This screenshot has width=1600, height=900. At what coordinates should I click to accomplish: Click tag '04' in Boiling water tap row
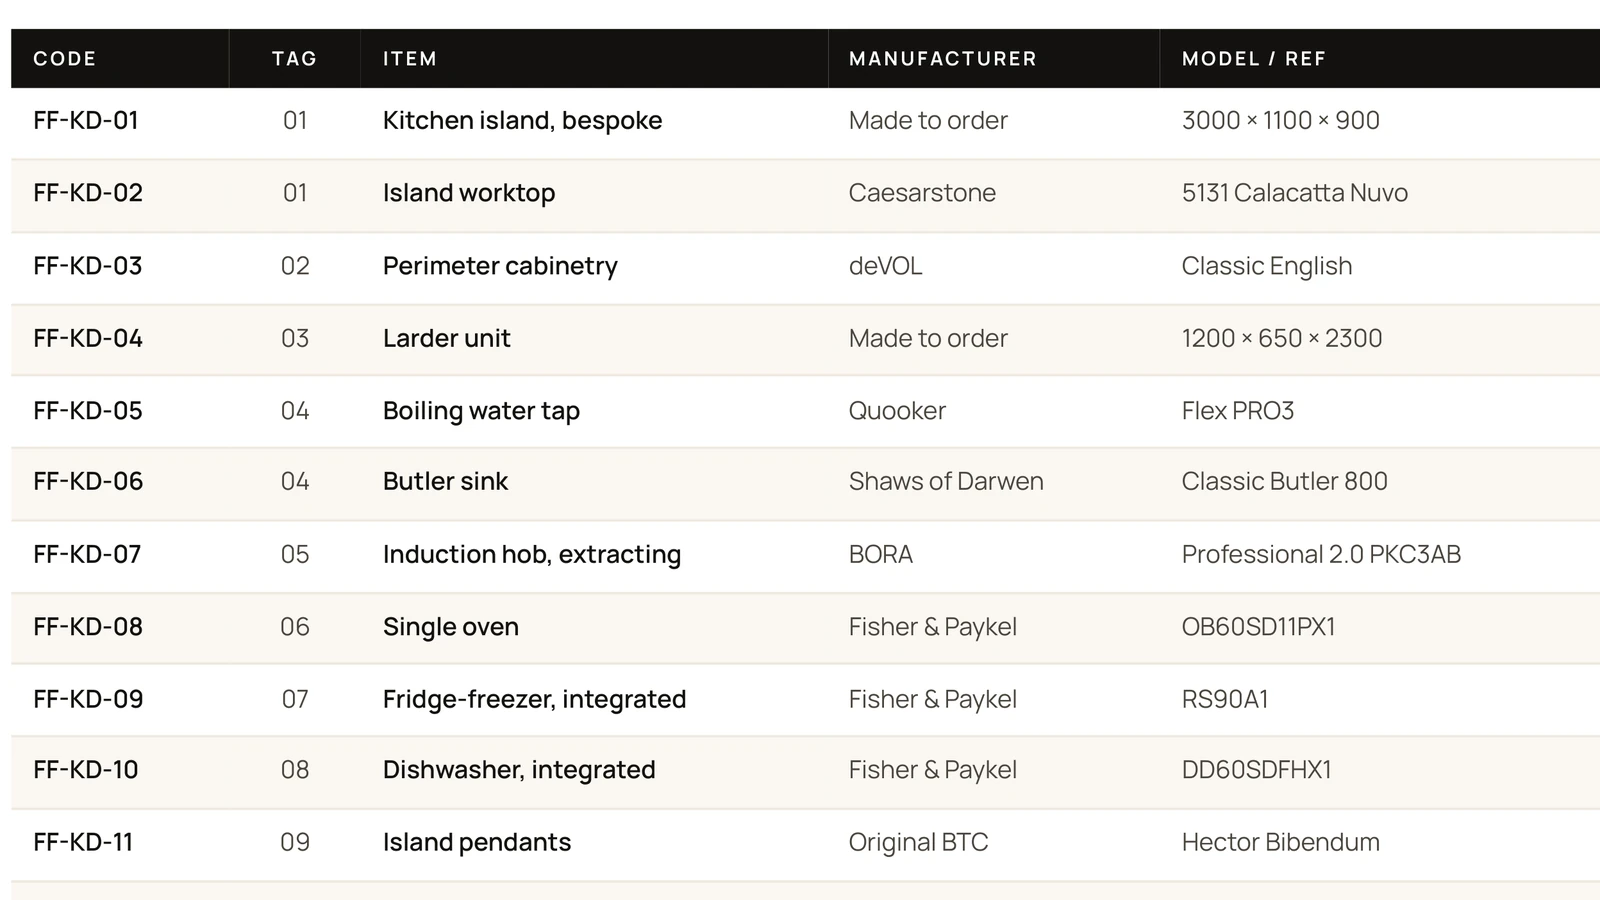(295, 411)
